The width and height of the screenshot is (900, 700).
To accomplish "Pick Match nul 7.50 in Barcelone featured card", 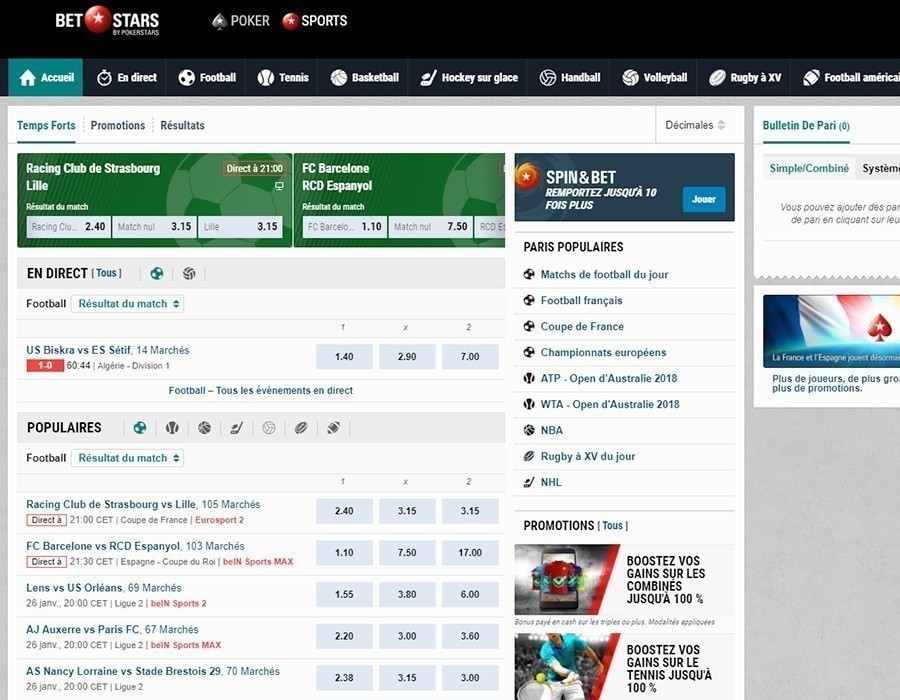I will (x=430, y=227).
